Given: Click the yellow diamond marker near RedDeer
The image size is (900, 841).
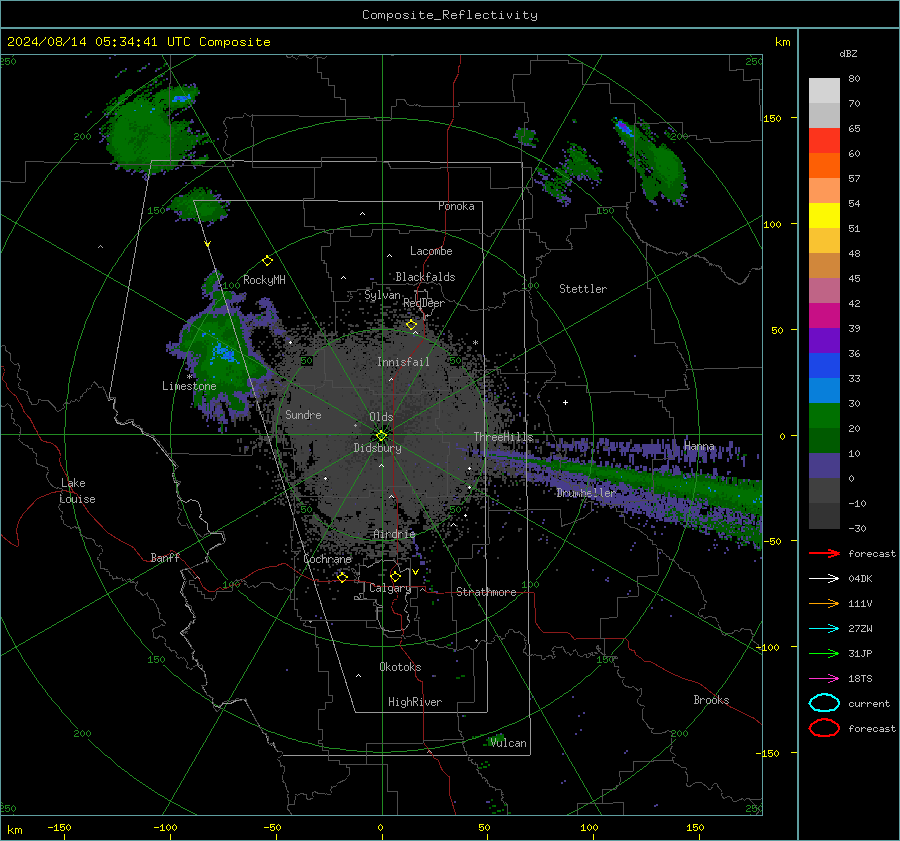Looking at the screenshot, I should (x=411, y=325).
